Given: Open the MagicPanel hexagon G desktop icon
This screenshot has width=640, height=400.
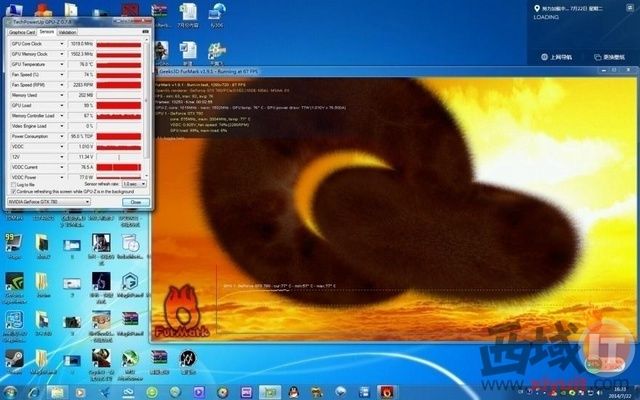Looking at the screenshot, I should (x=130, y=282).
